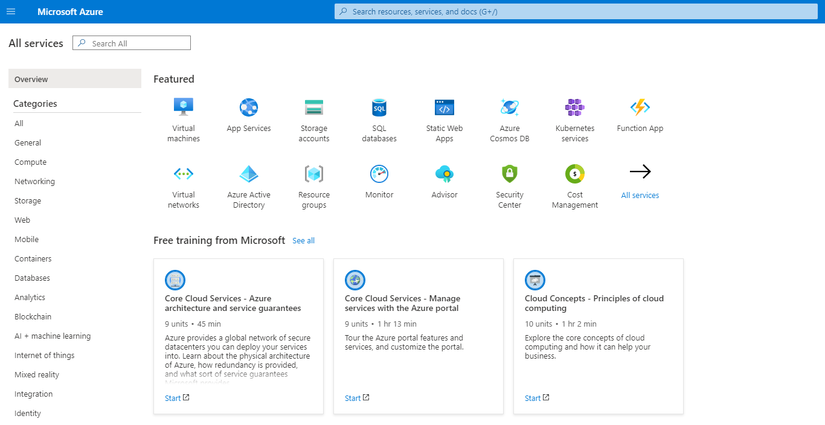Screen dimensions: 825x425
Task: Click Manage services training card icon
Action: click(x=355, y=280)
